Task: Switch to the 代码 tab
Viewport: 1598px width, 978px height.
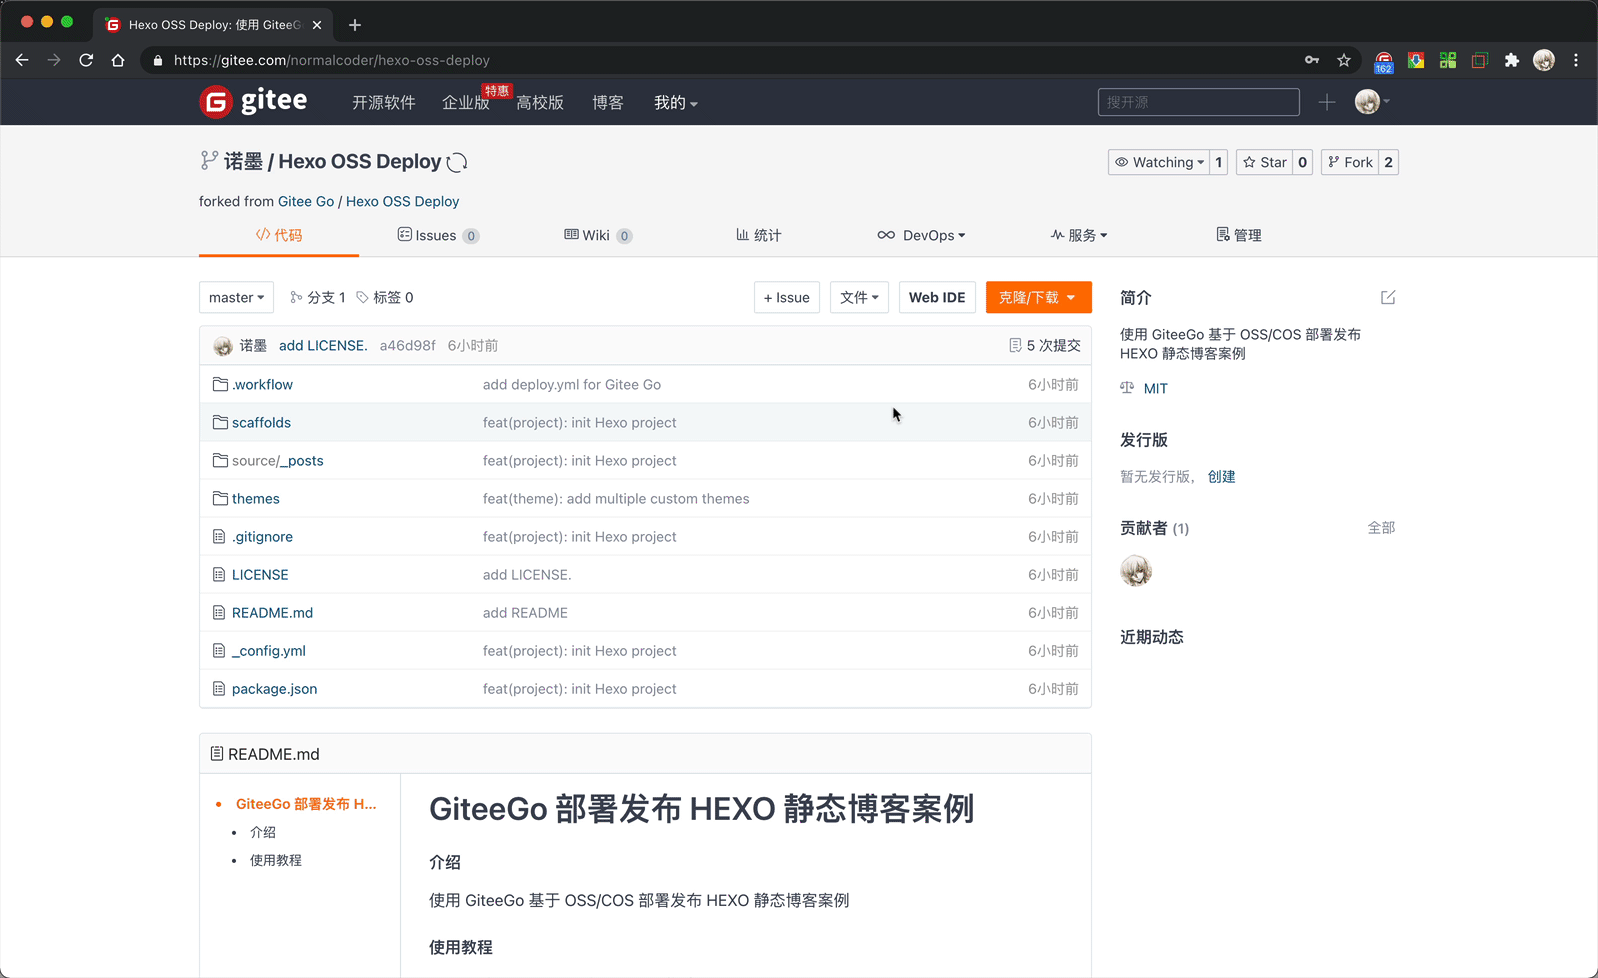Action: pos(279,235)
